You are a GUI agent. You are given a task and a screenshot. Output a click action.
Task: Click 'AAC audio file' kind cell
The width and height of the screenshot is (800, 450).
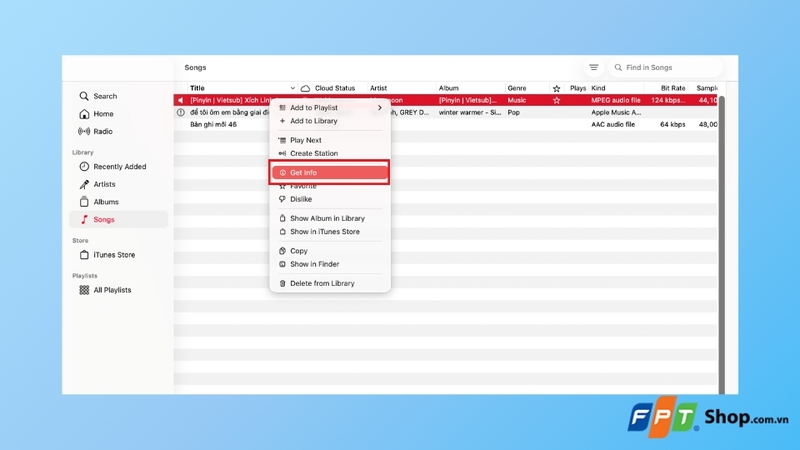click(x=613, y=124)
